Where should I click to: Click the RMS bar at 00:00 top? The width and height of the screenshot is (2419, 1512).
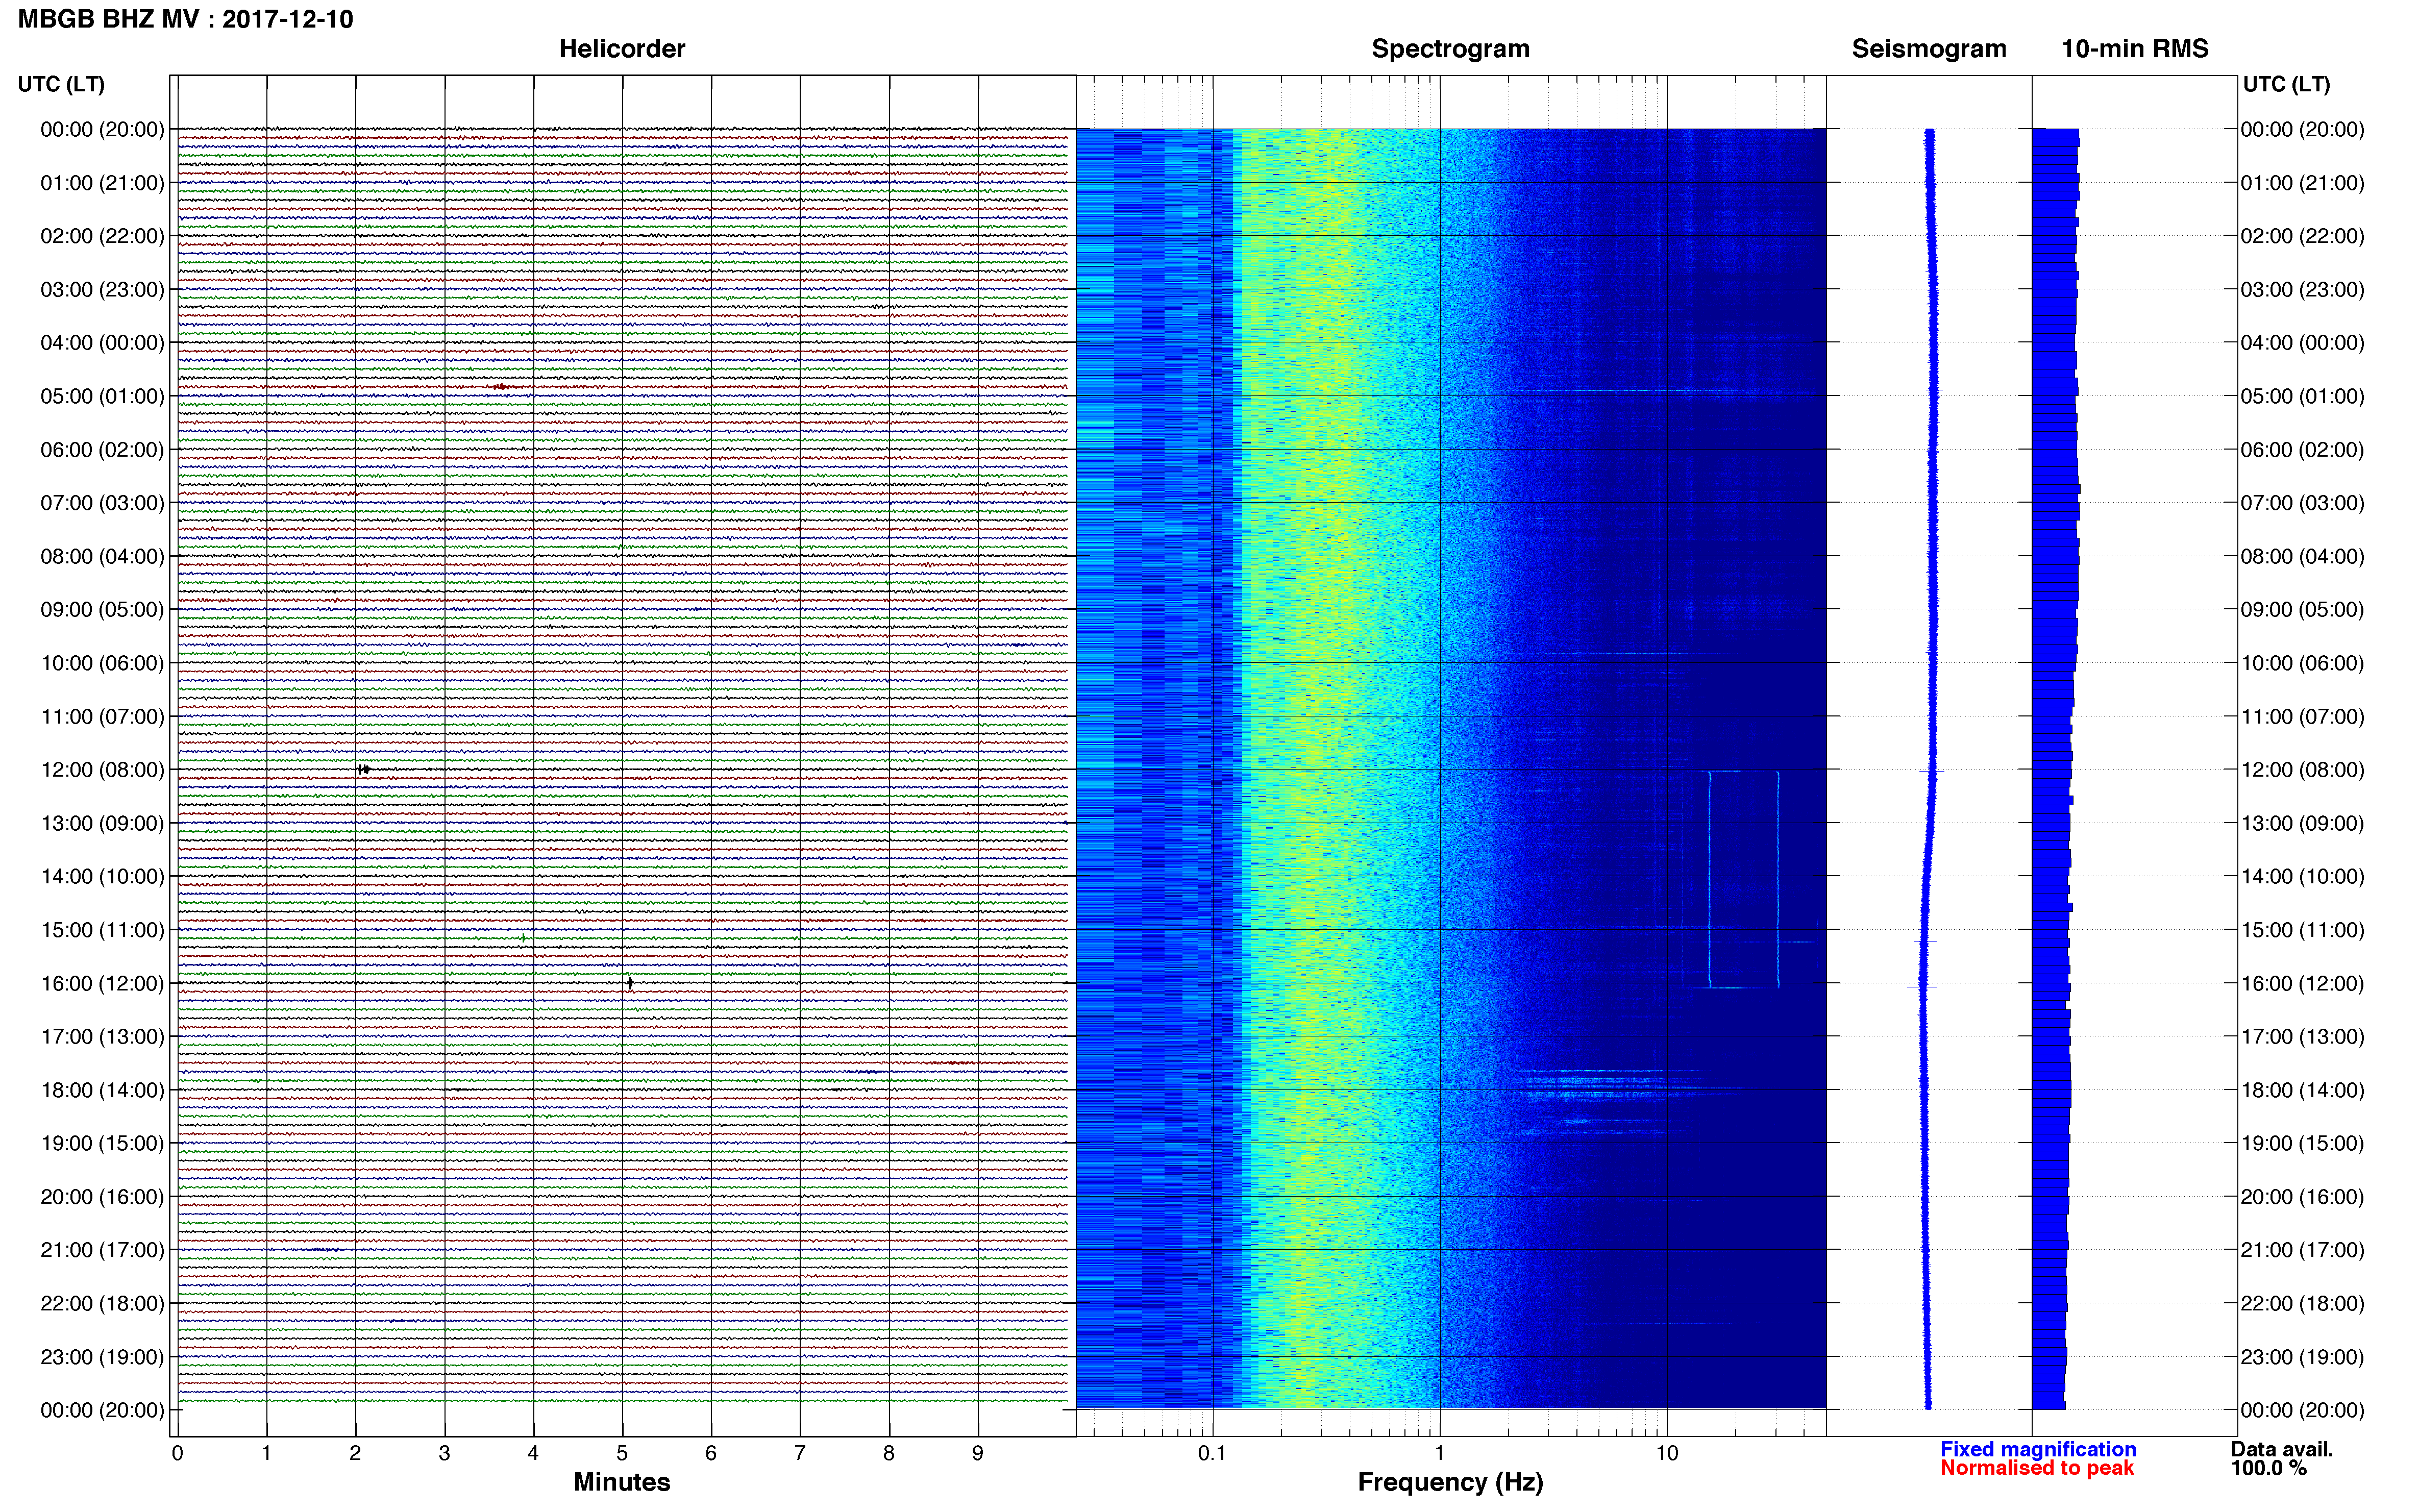(x=2056, y=133)
